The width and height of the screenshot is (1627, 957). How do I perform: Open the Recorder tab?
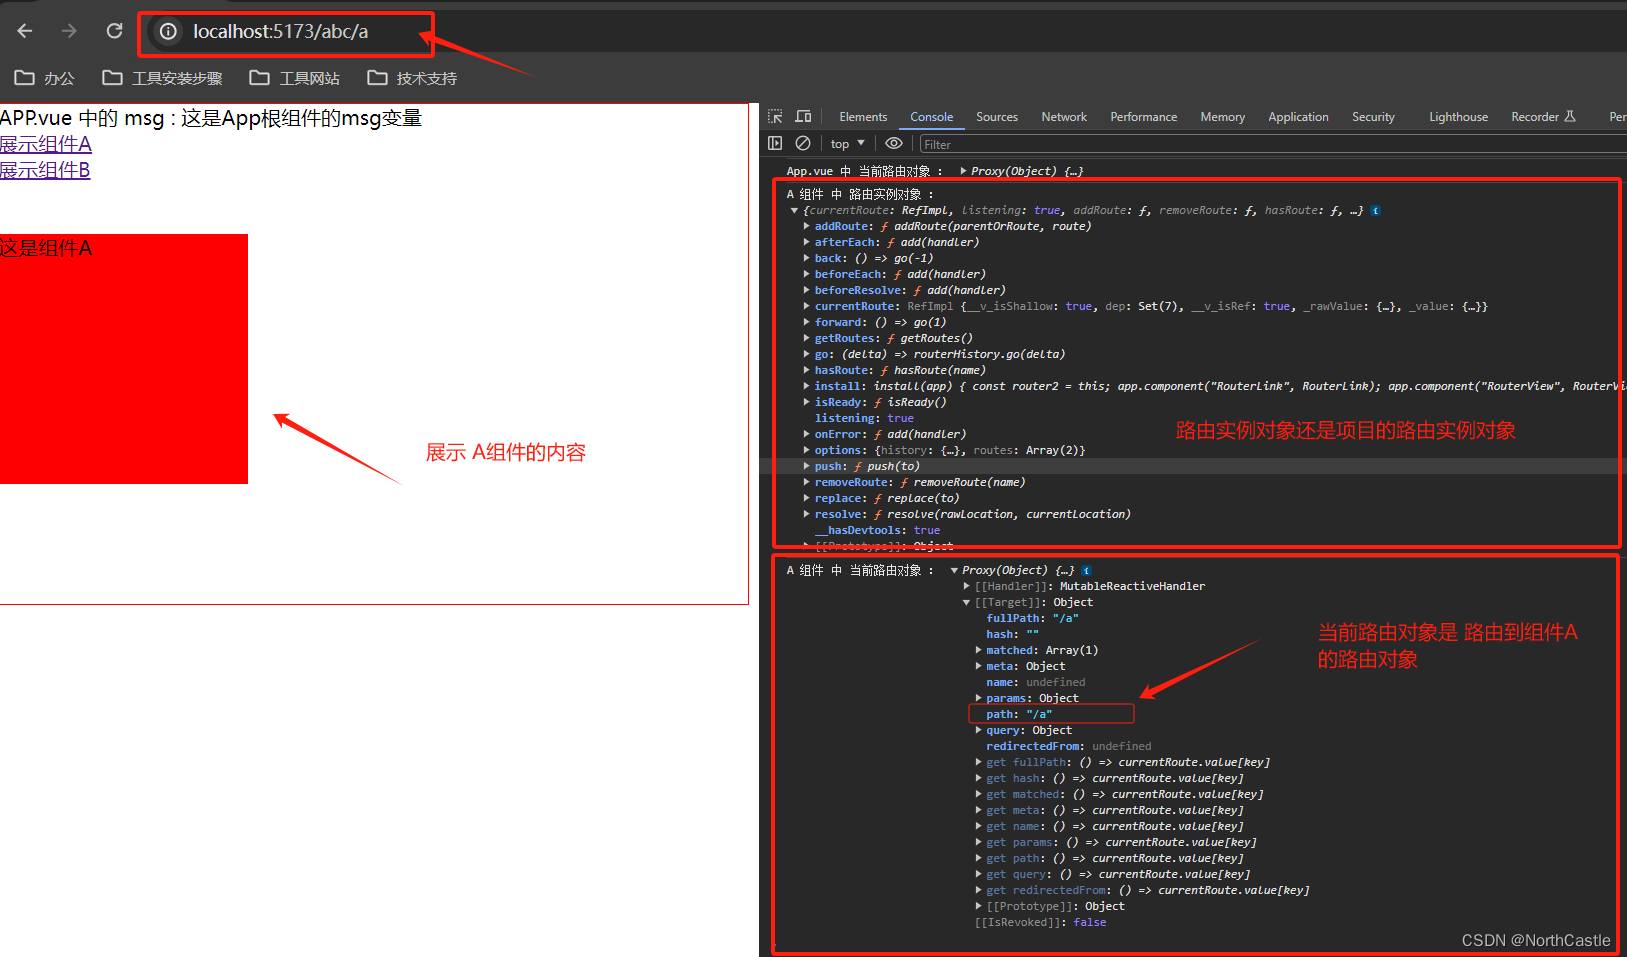point(1543,117)
